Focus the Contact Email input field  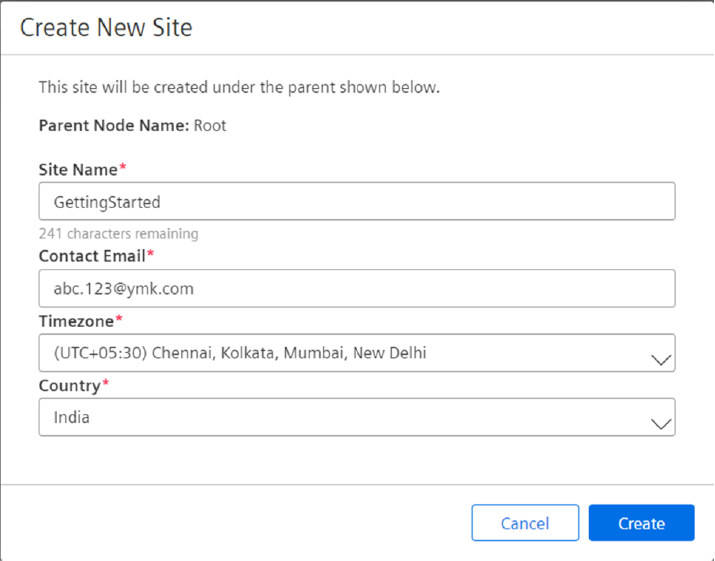(357, 288)
